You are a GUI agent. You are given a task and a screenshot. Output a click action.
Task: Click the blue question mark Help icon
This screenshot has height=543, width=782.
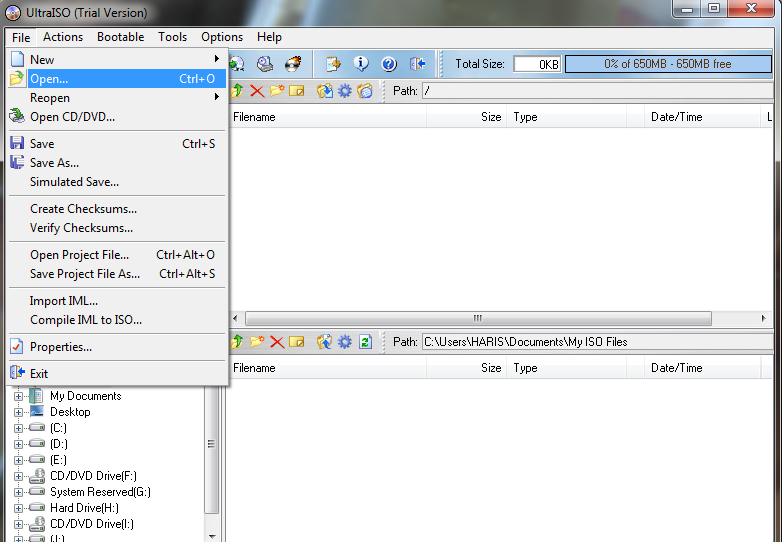(x=389, y=64)
